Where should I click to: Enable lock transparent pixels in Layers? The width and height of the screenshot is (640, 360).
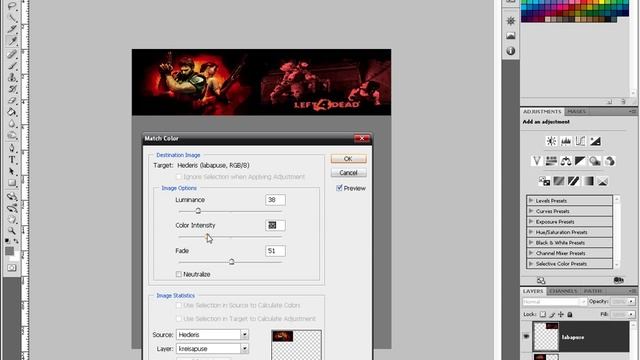(542, 314)
